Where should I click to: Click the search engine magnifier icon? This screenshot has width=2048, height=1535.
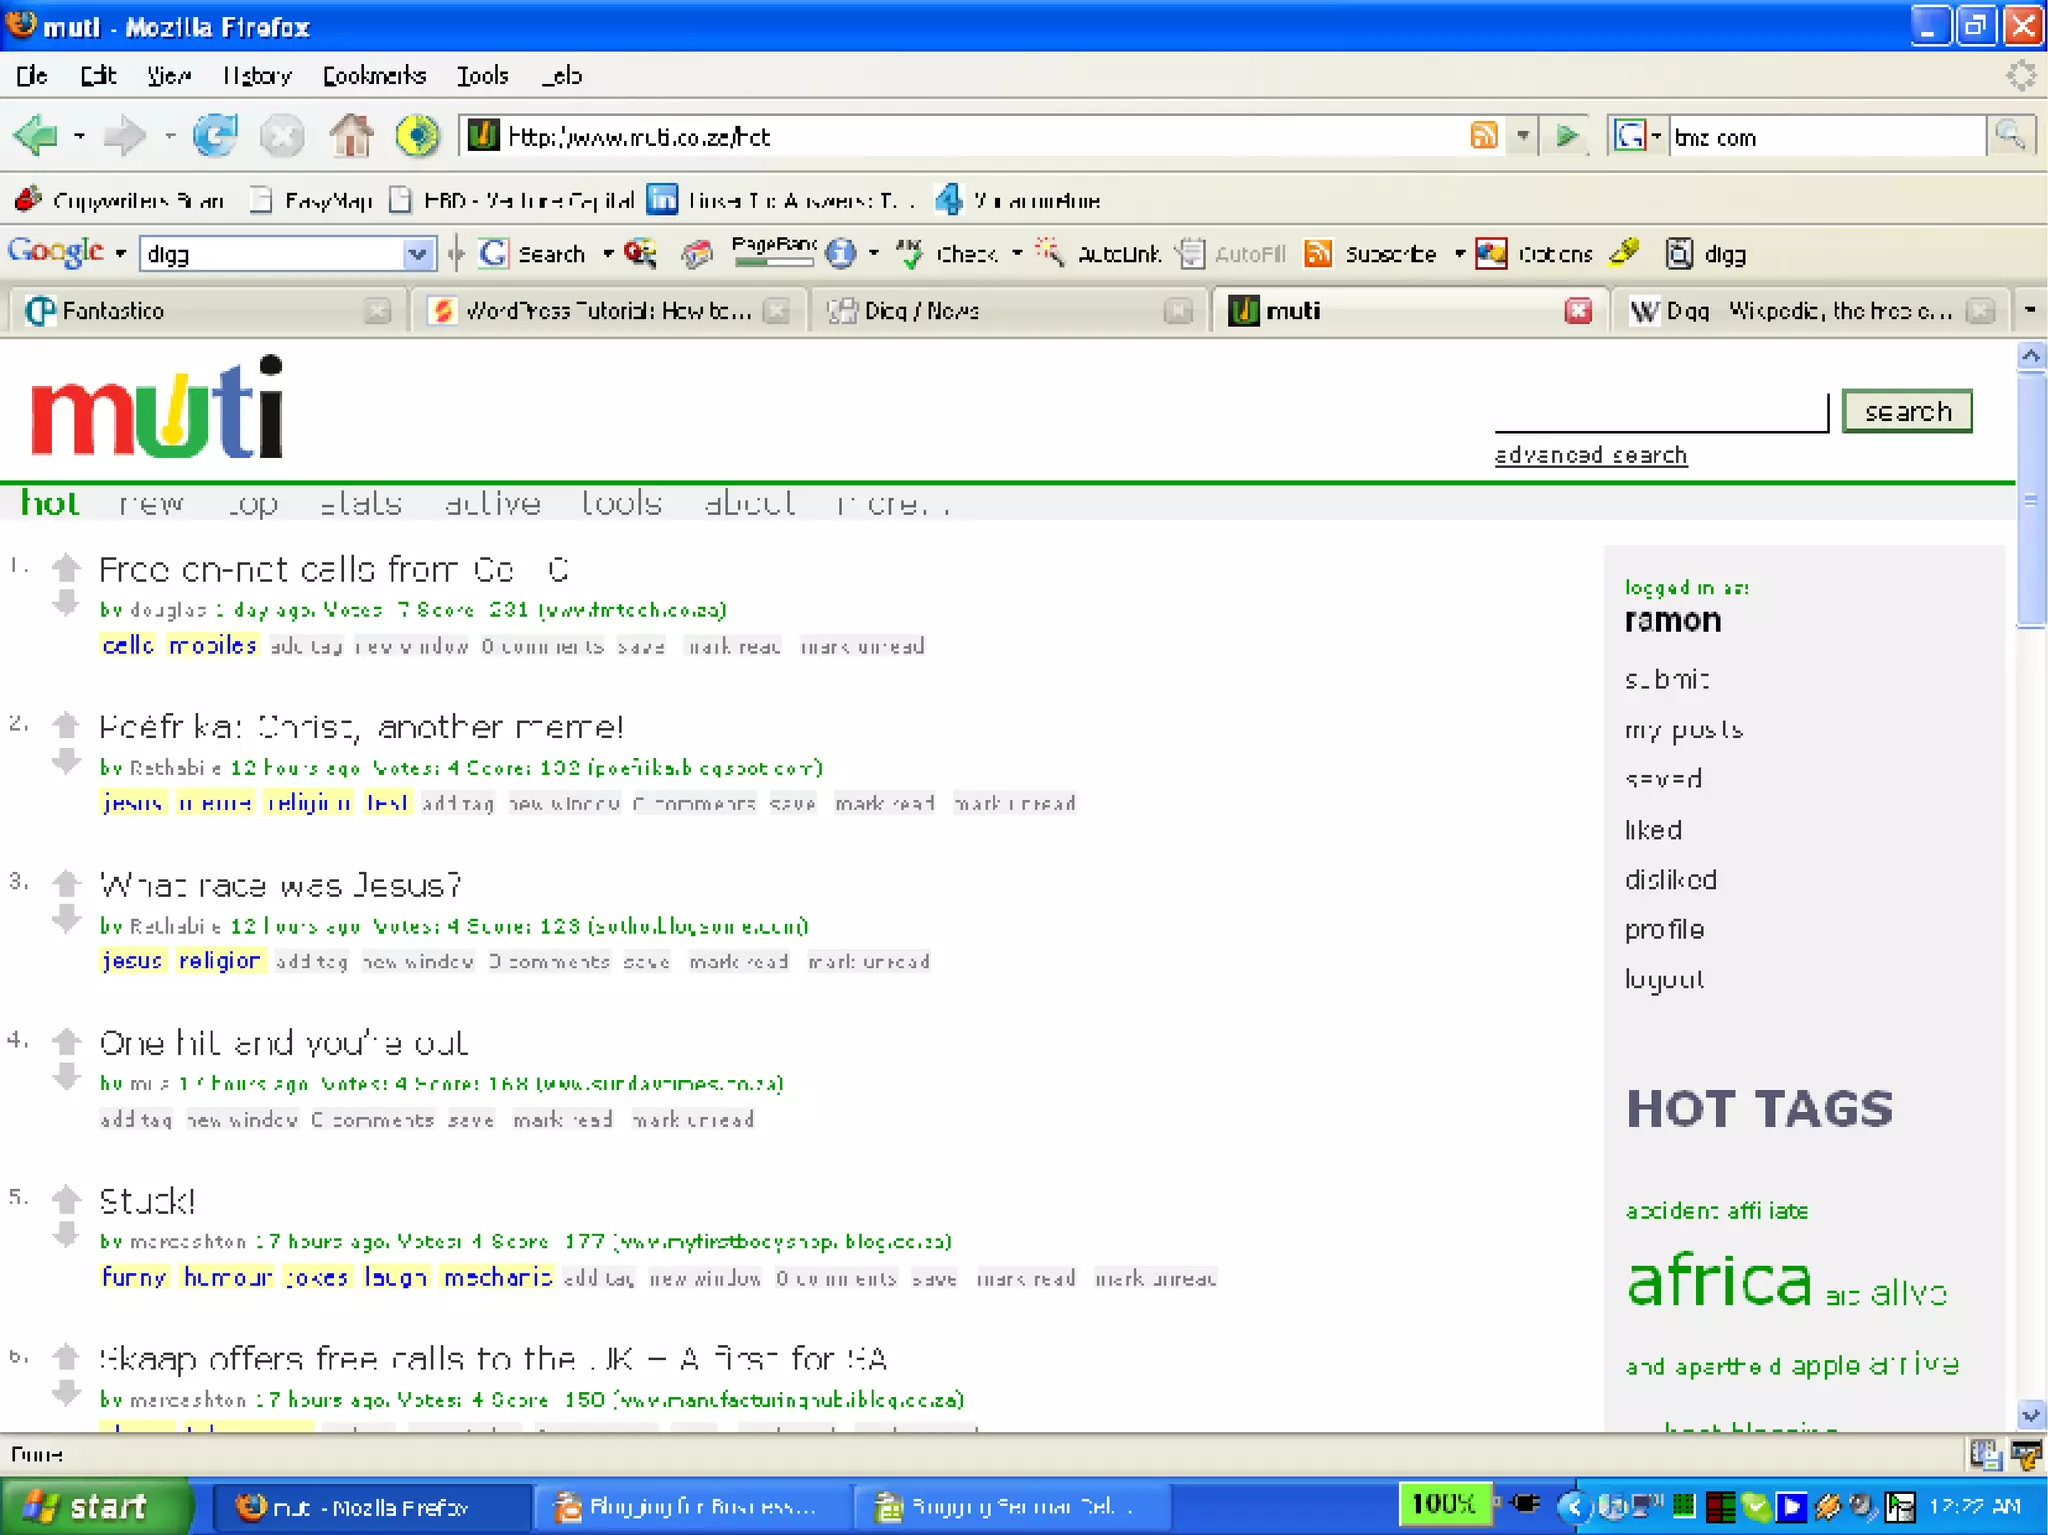(2010, 136)
